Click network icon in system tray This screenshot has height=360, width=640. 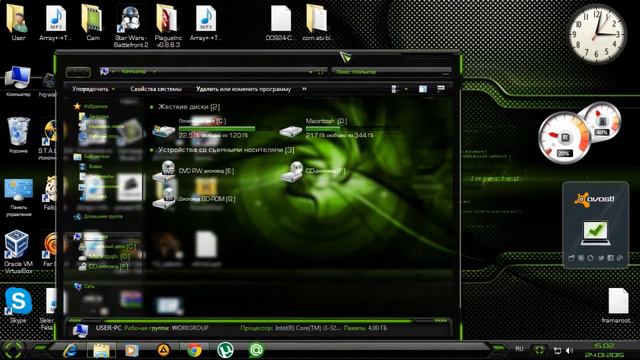point(557,350)
